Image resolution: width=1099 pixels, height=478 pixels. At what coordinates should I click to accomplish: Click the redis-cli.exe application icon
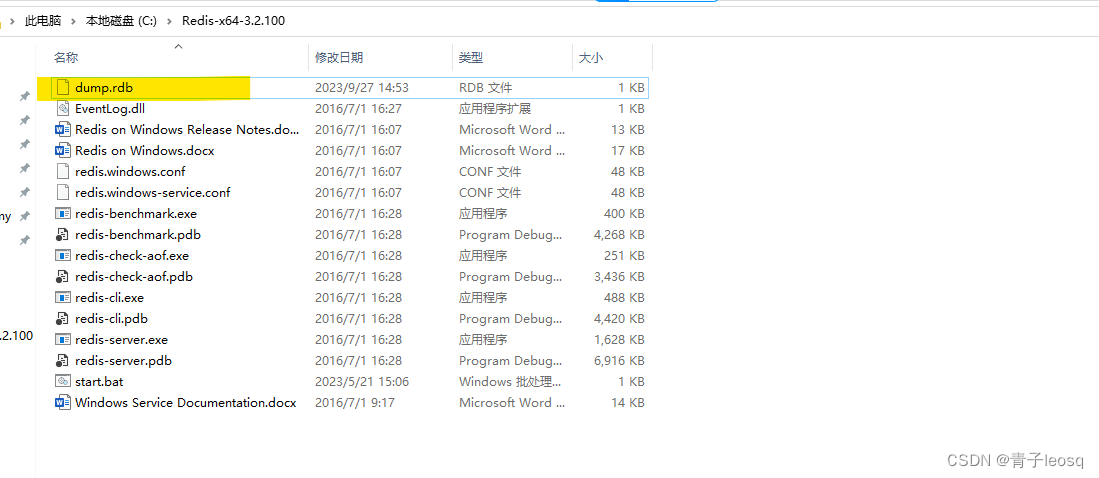pyautogui.click(x=63, y=298)
